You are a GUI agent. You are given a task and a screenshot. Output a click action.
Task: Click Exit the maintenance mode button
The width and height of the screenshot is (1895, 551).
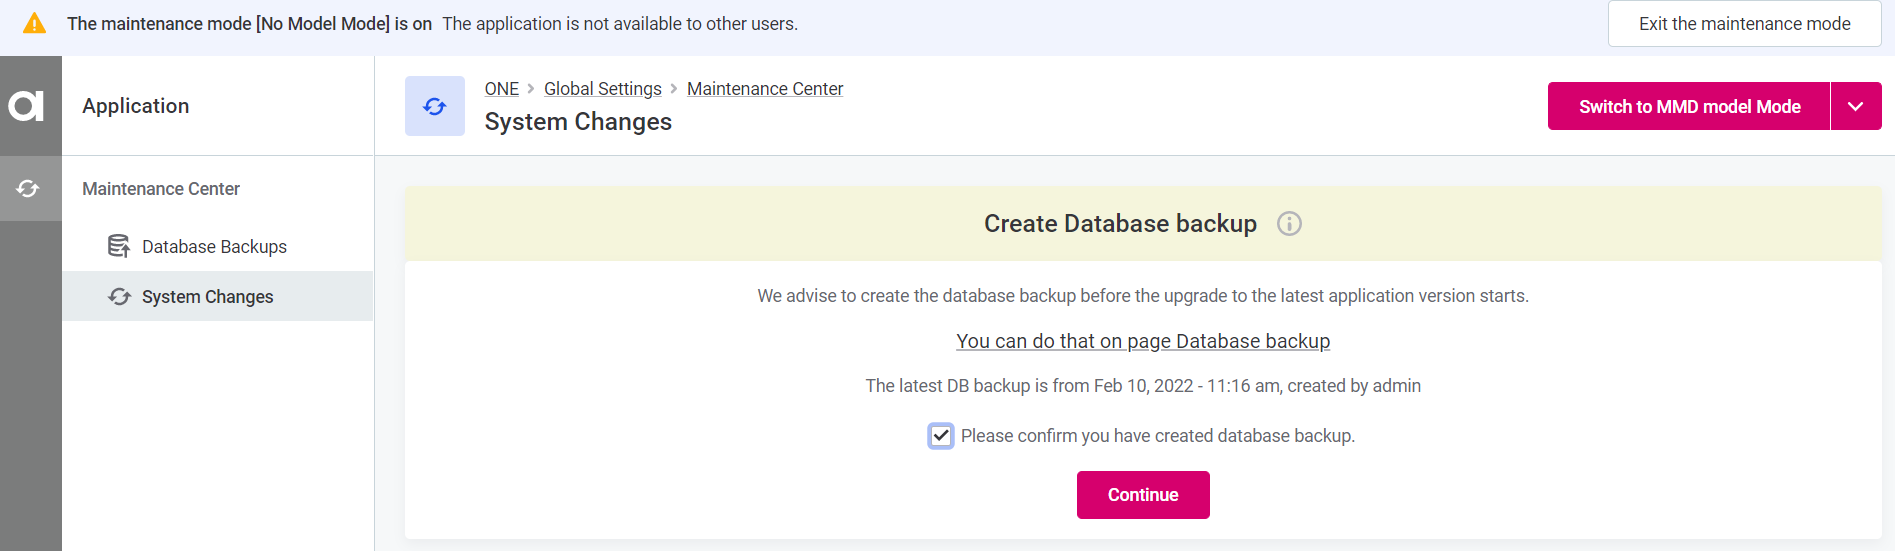tap(1743, 24)
